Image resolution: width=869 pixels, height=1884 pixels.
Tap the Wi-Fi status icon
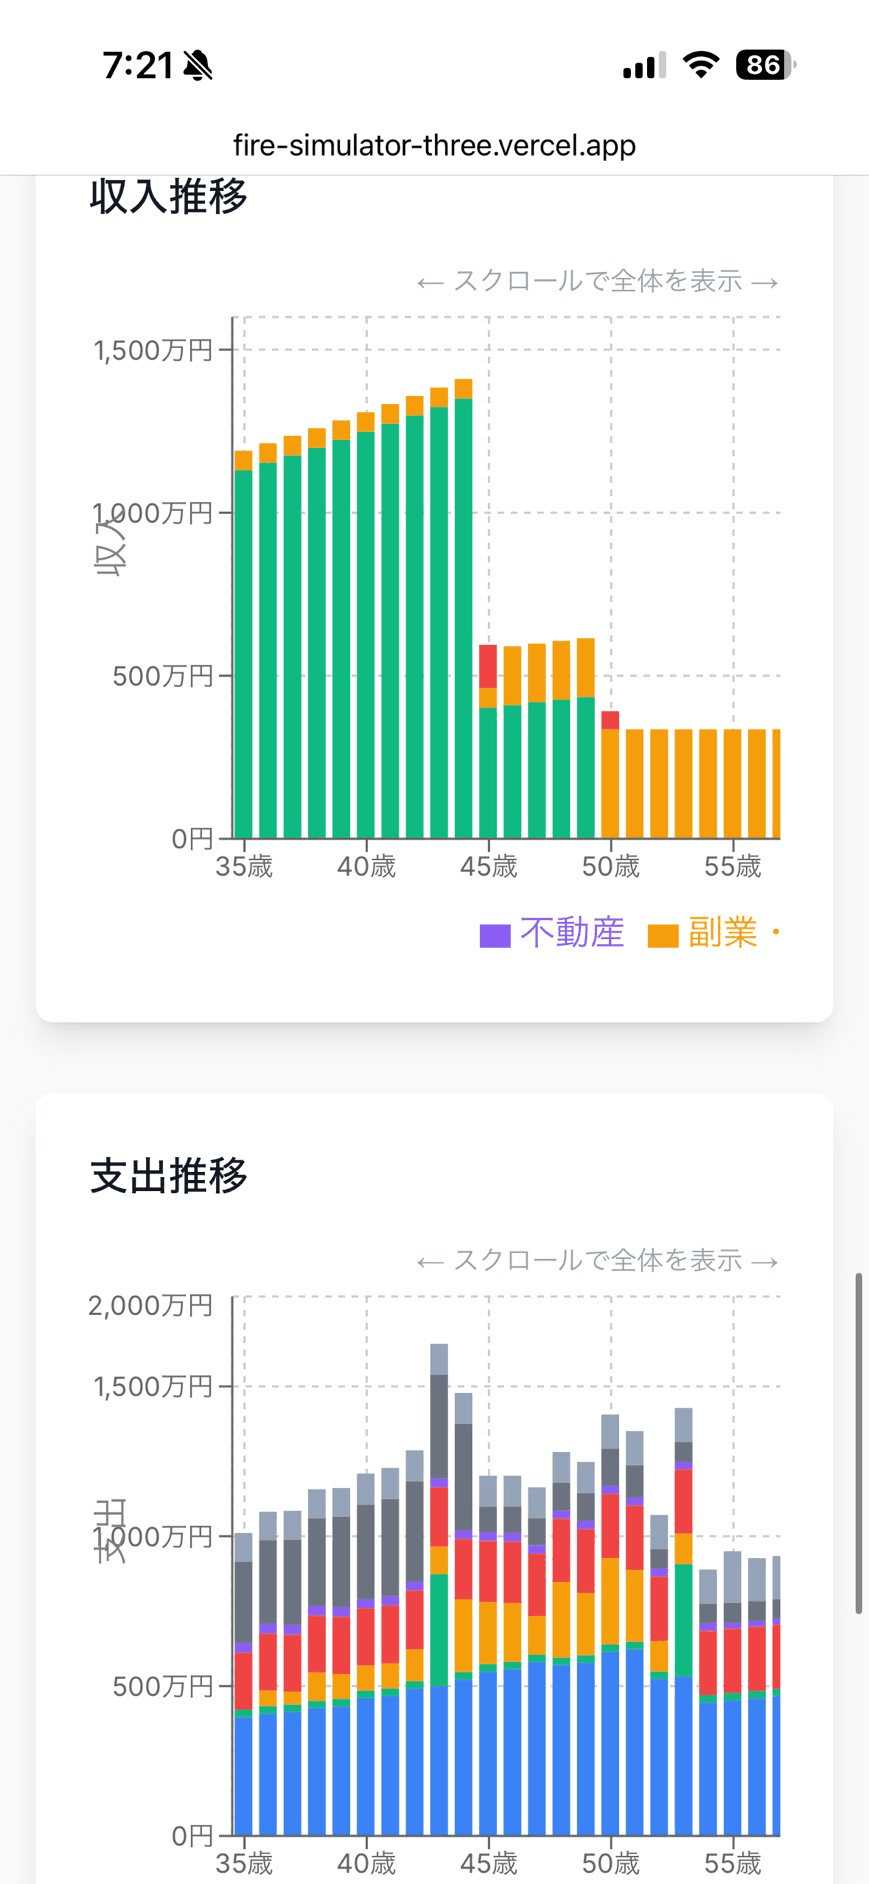click(x=701, y=65)
